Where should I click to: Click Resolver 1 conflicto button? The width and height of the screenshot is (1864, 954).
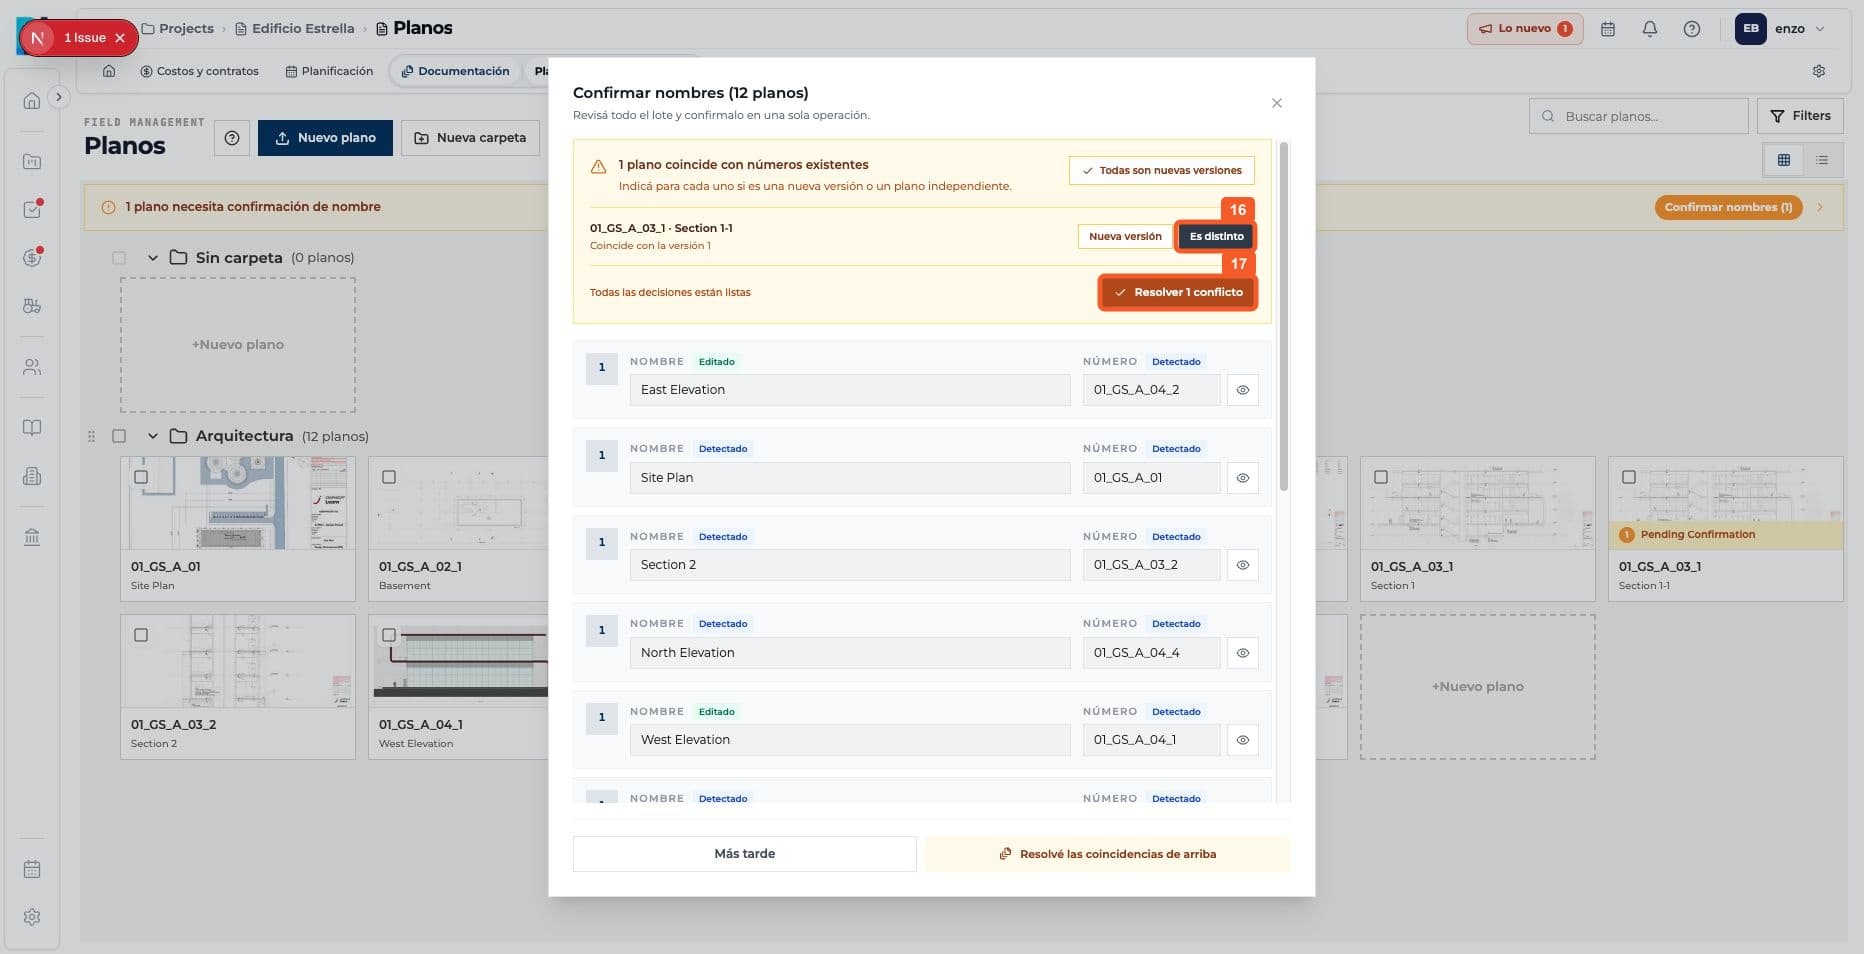pos(1178,292)
